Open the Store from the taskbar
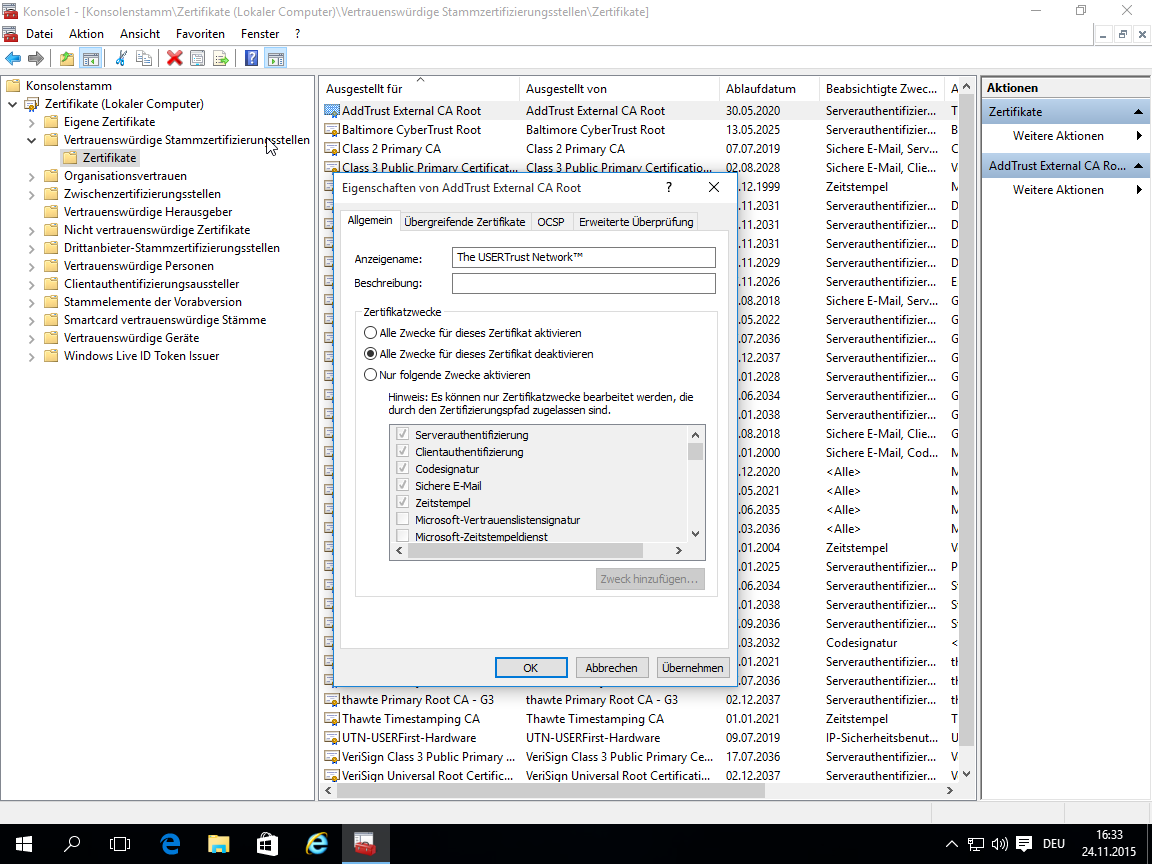The height and width of the screenshot is (864, 1152). pyautogui.click(x=267, y=844)
